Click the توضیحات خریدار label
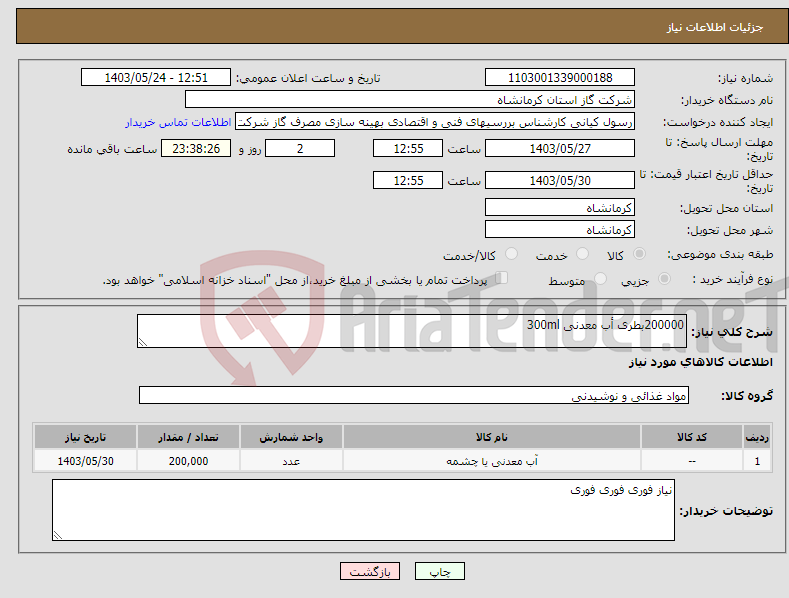The image size is (789, 598). pos(726,511)
